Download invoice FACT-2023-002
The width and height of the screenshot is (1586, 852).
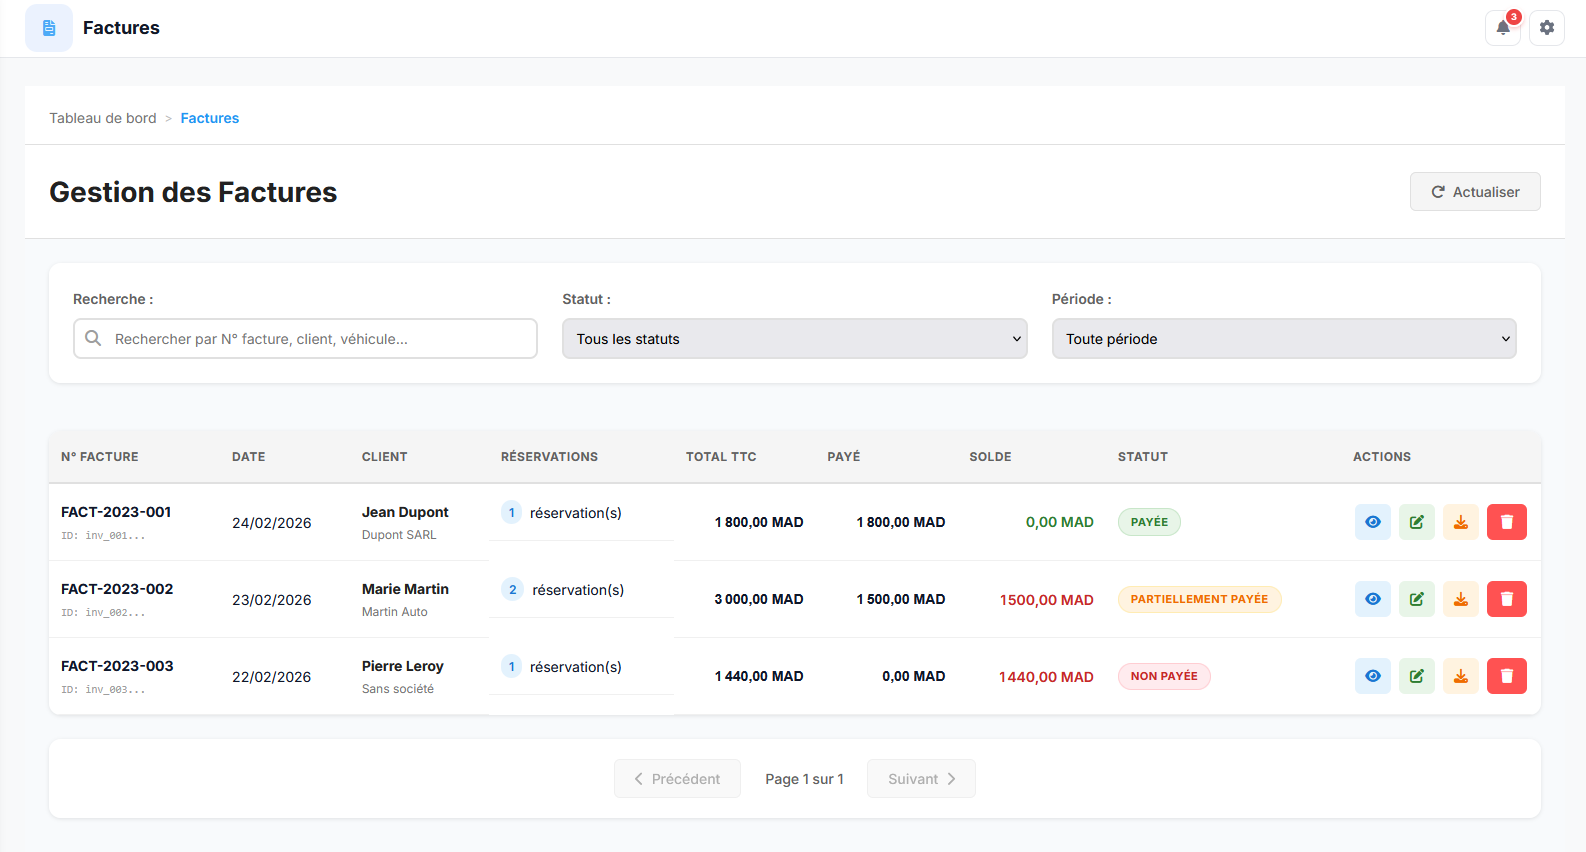coord(1460,599)
